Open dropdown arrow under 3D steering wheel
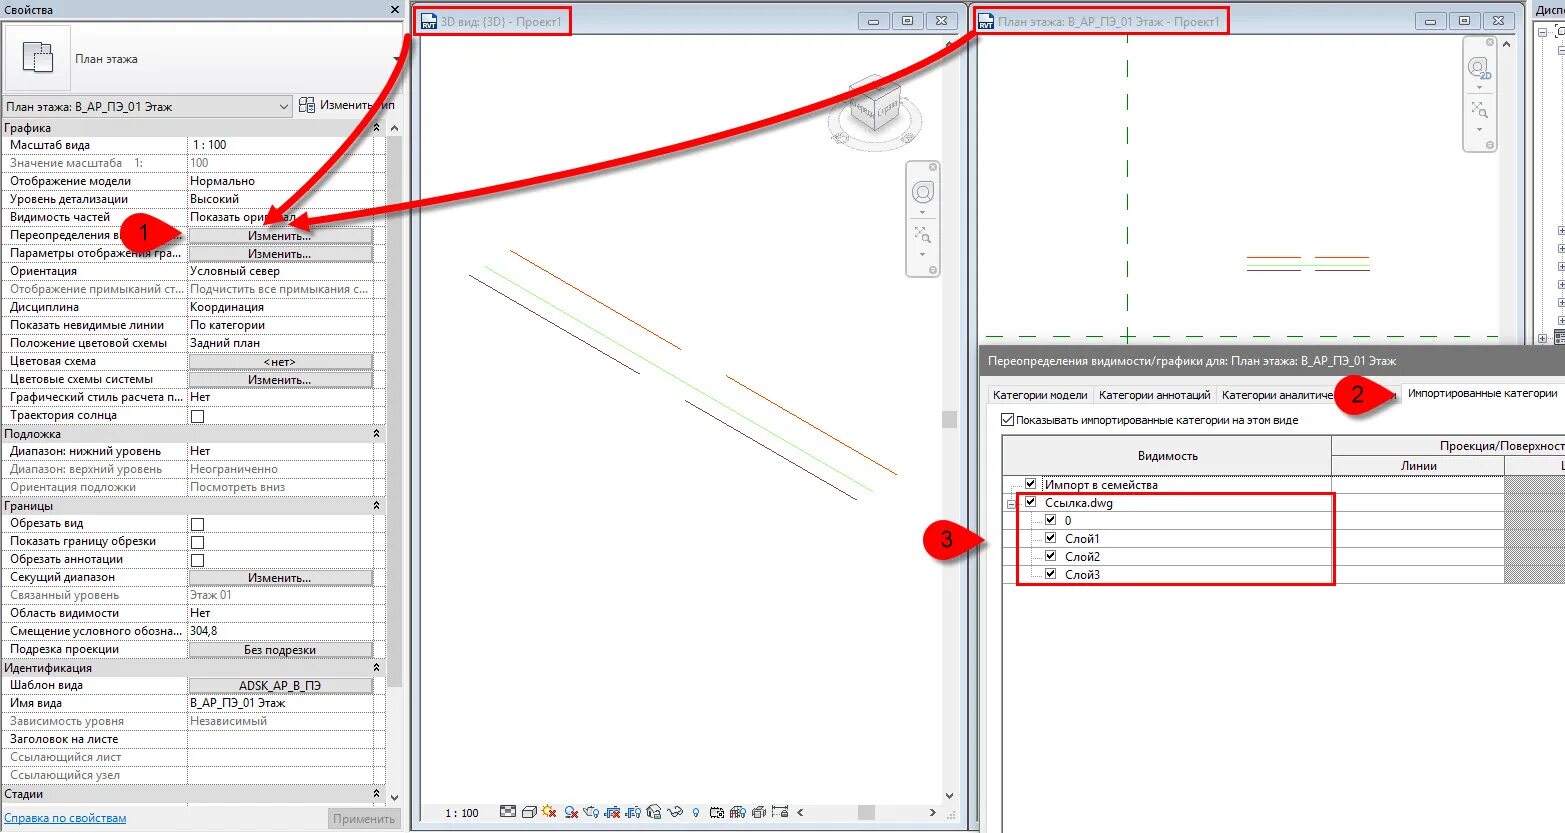Screen dimensions: 1565x833 (923, 212)
